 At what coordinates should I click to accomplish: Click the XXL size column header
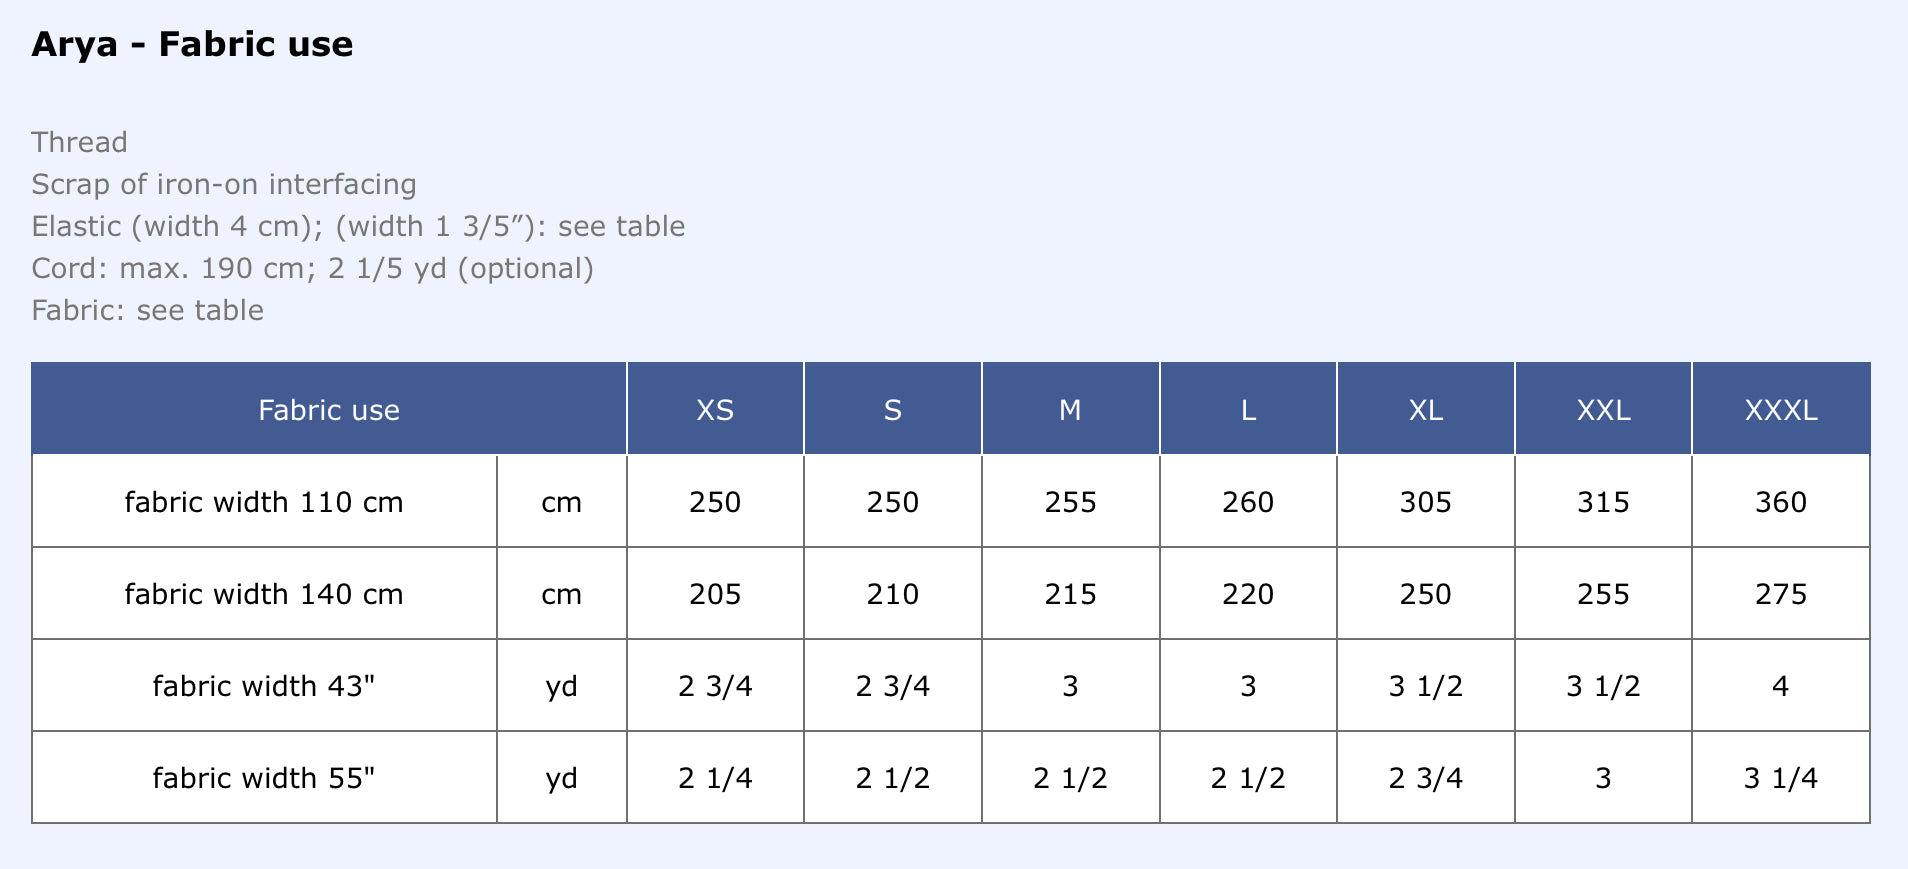point(1603,410)
